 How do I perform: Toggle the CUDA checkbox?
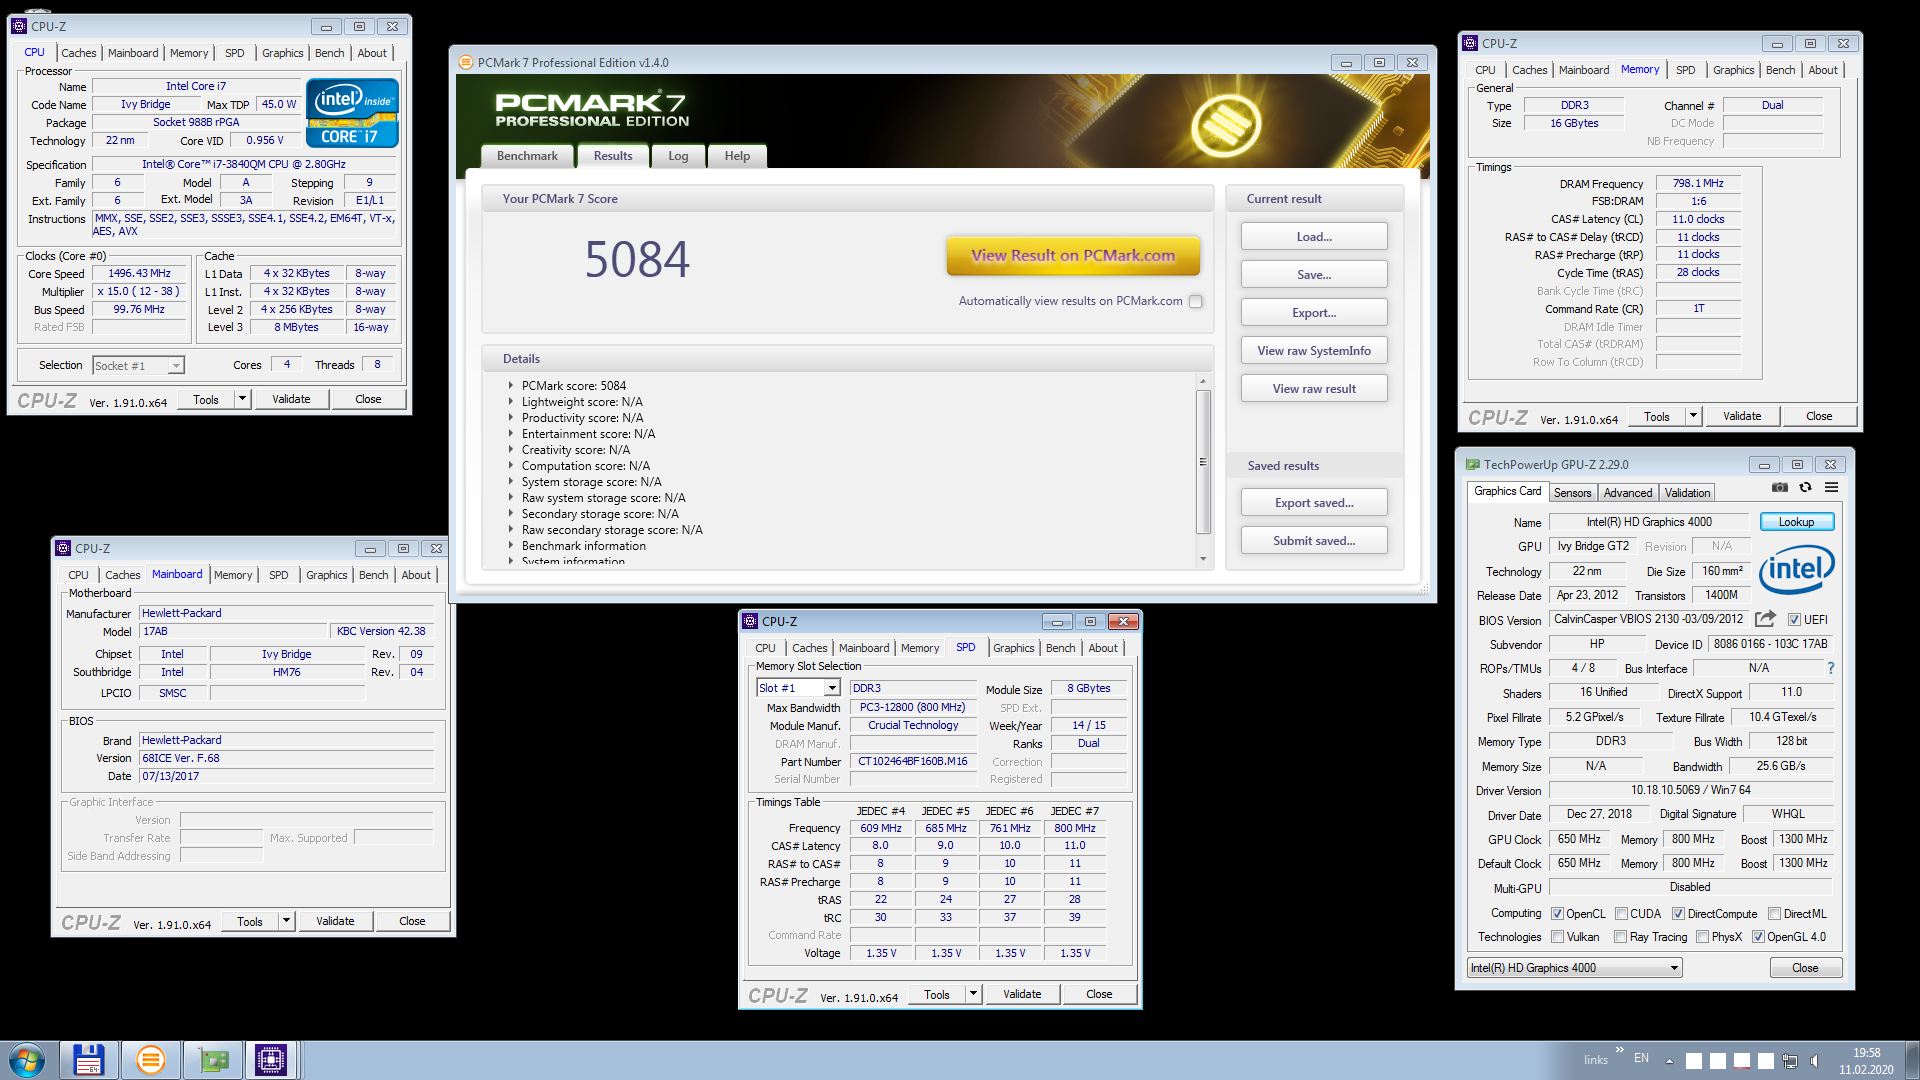point(1621,914)
